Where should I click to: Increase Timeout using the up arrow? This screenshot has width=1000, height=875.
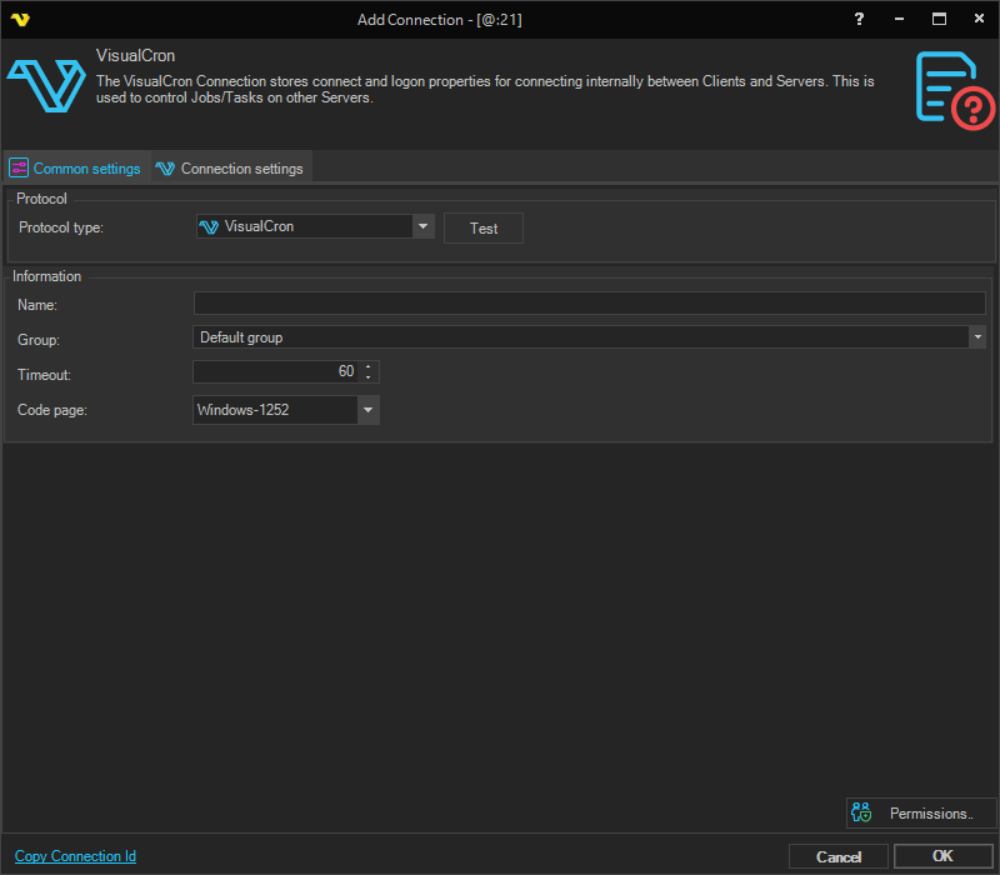point(369,367)
